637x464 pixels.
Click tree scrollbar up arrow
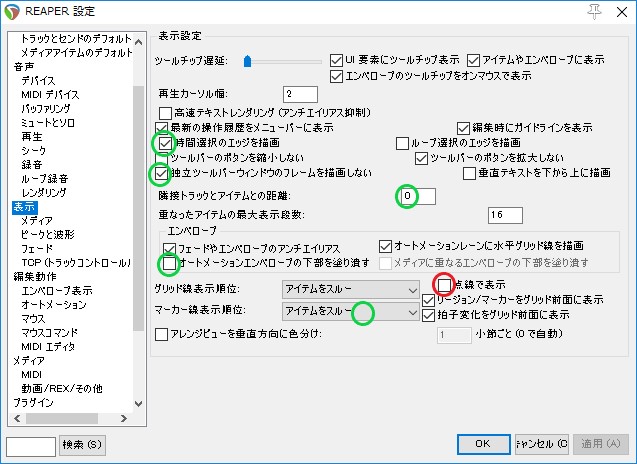coord(139,42)
